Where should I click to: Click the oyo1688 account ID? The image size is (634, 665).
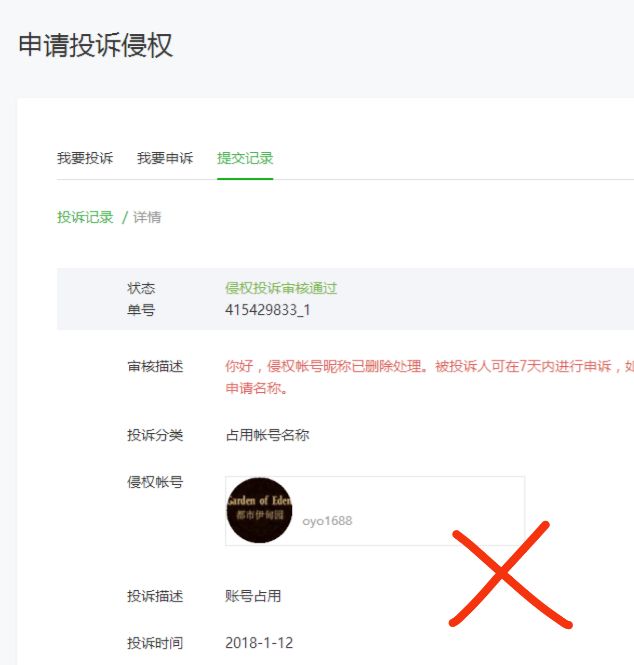327,521
